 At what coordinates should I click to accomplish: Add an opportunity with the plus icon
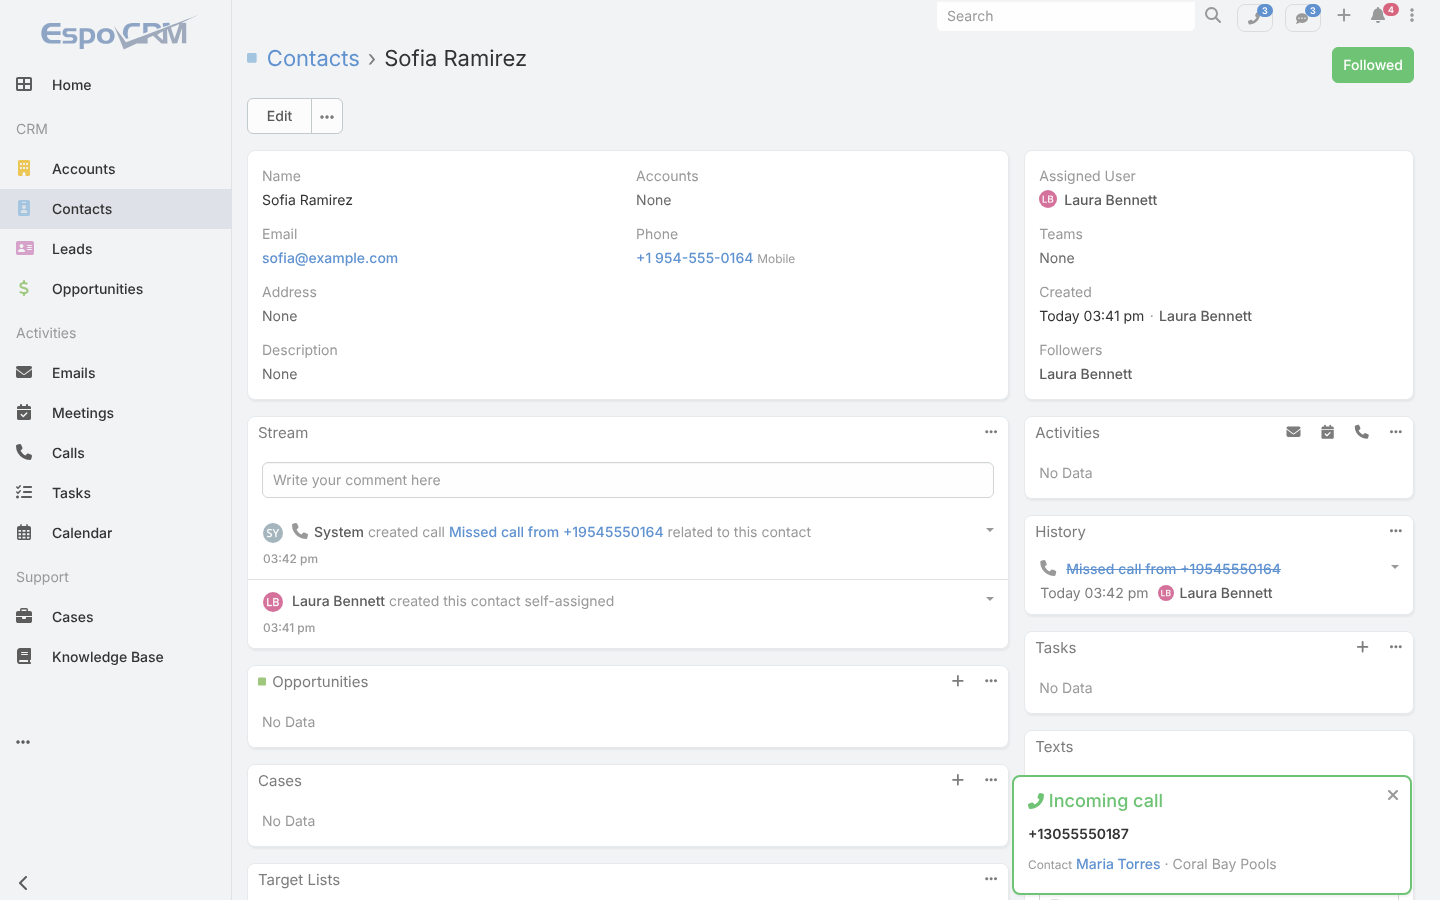pyautogui.click(x=958, y=681)
